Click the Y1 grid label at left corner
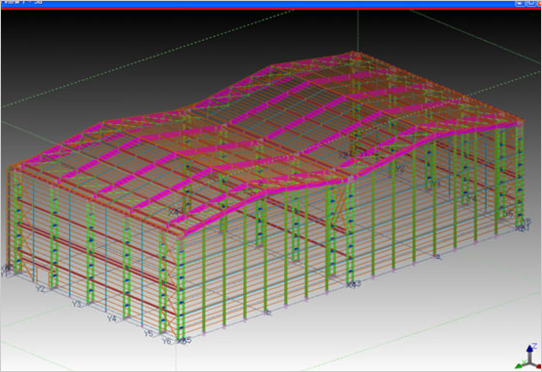The image size is (542, 372). 4,274
